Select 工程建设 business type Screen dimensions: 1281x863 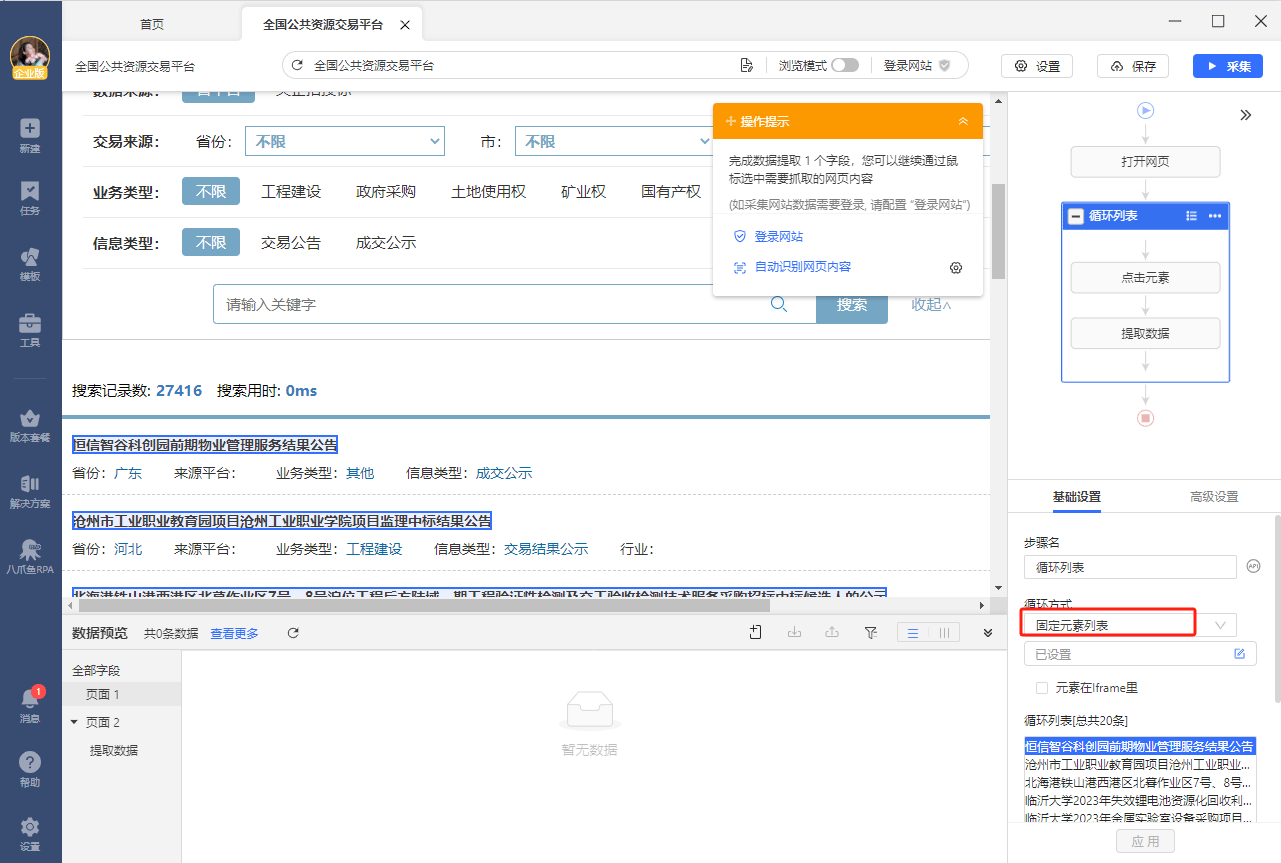coord(291,191)
